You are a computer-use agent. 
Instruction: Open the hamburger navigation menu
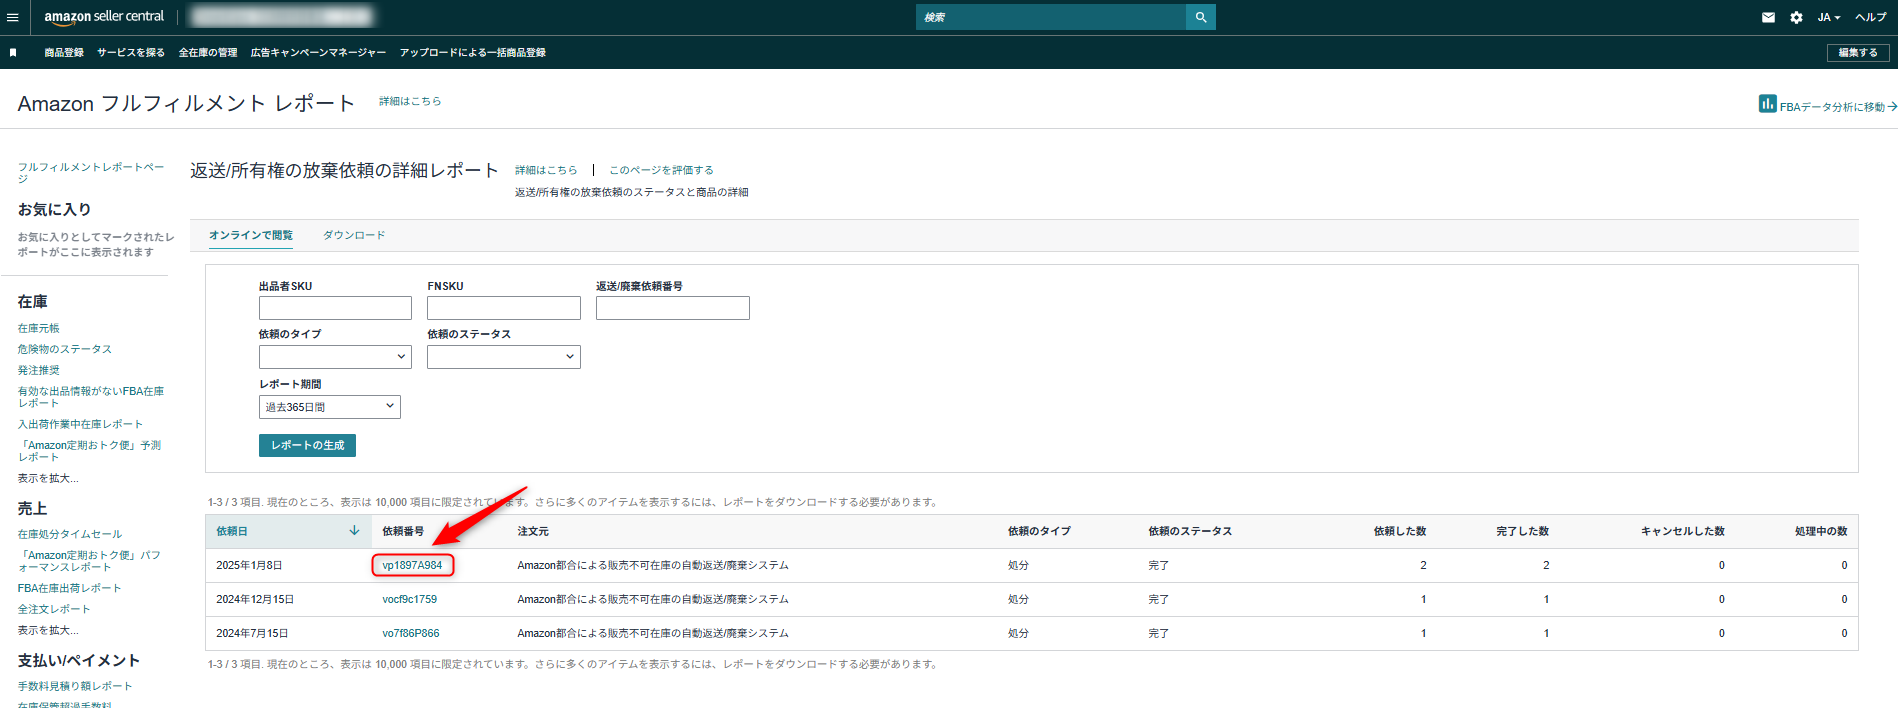pos(12,17)
